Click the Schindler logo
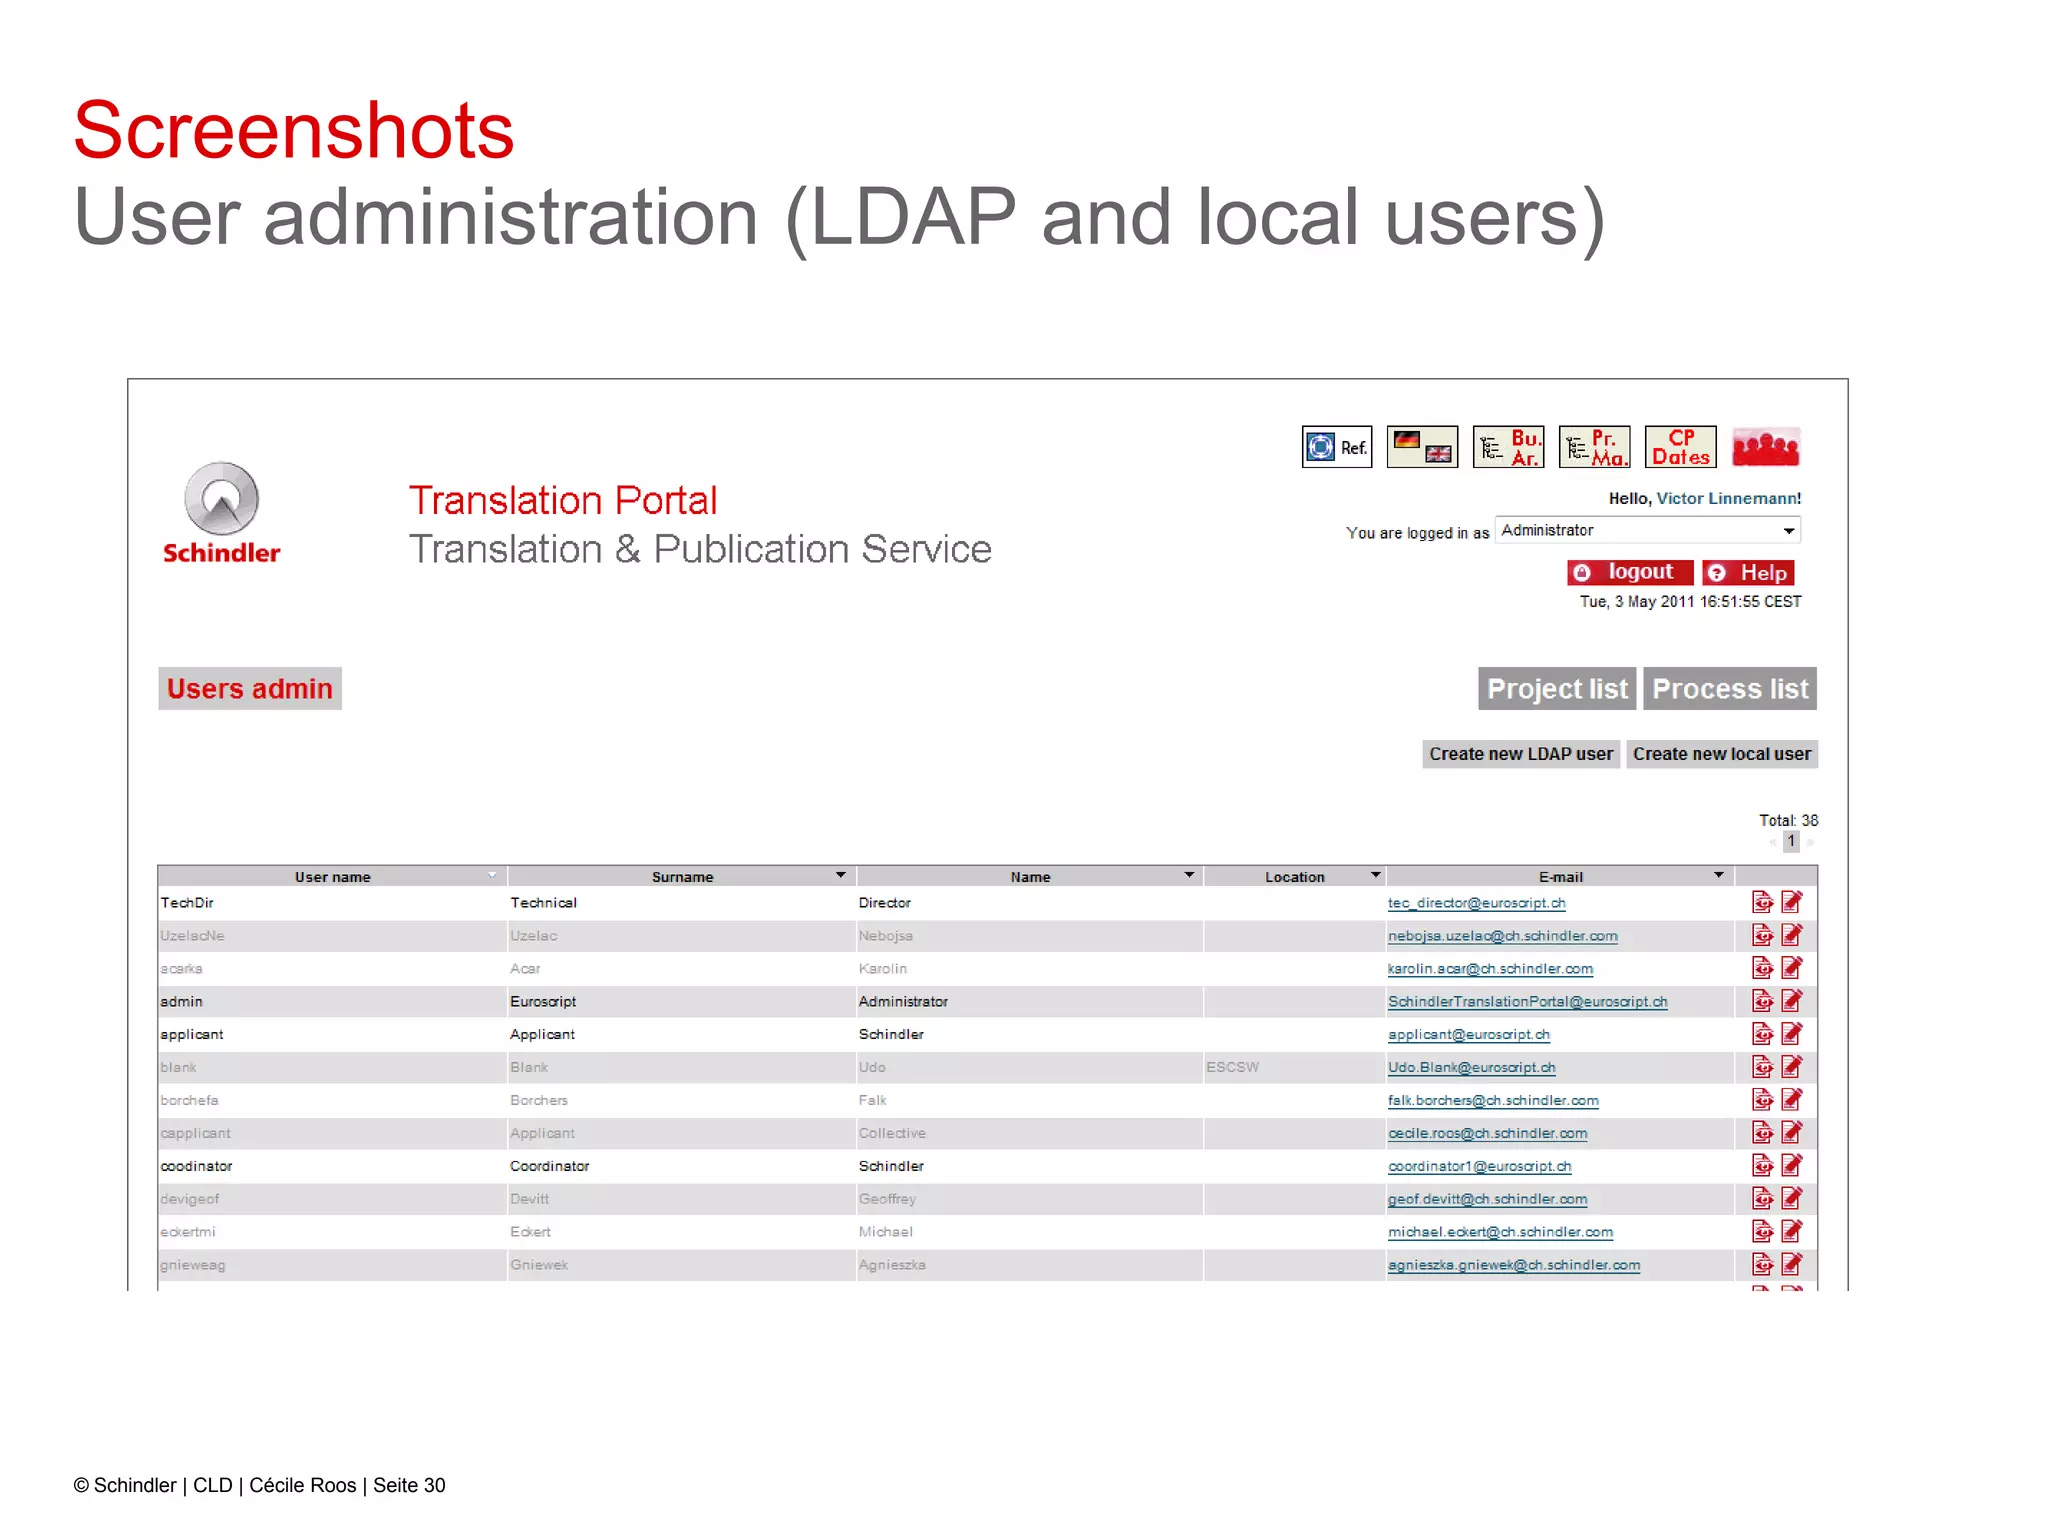The image size is (2048, 1536). [x=222, y=513]
